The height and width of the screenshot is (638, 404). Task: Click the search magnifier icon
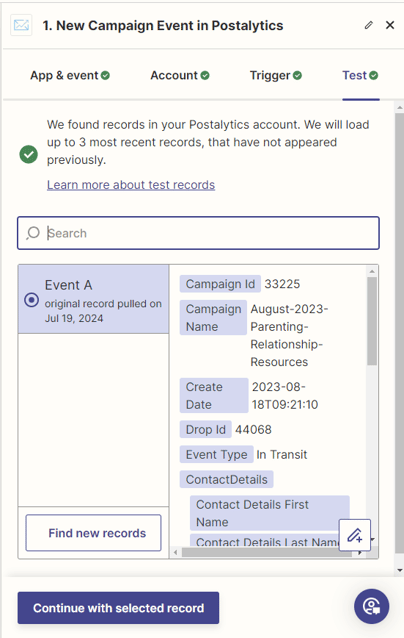coord(33,233)
